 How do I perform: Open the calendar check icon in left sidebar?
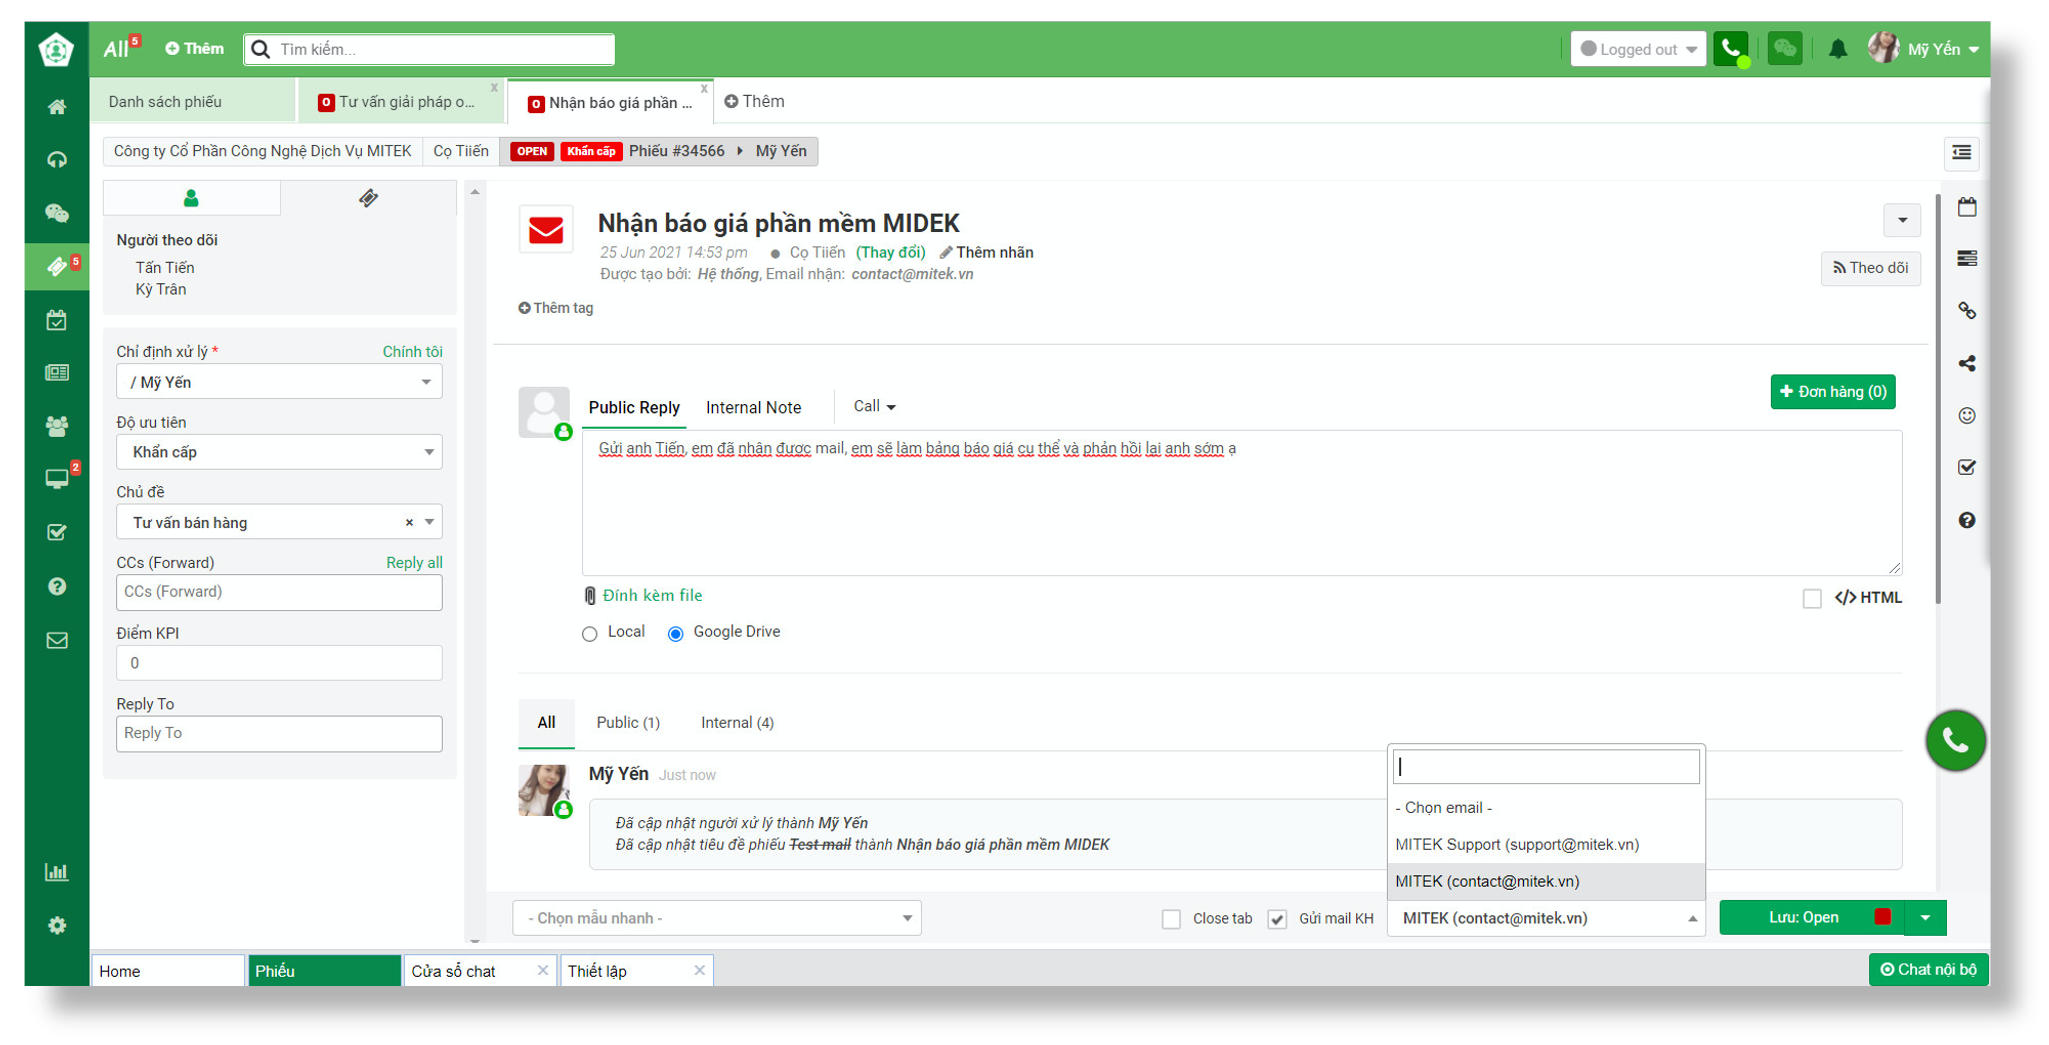57,320
